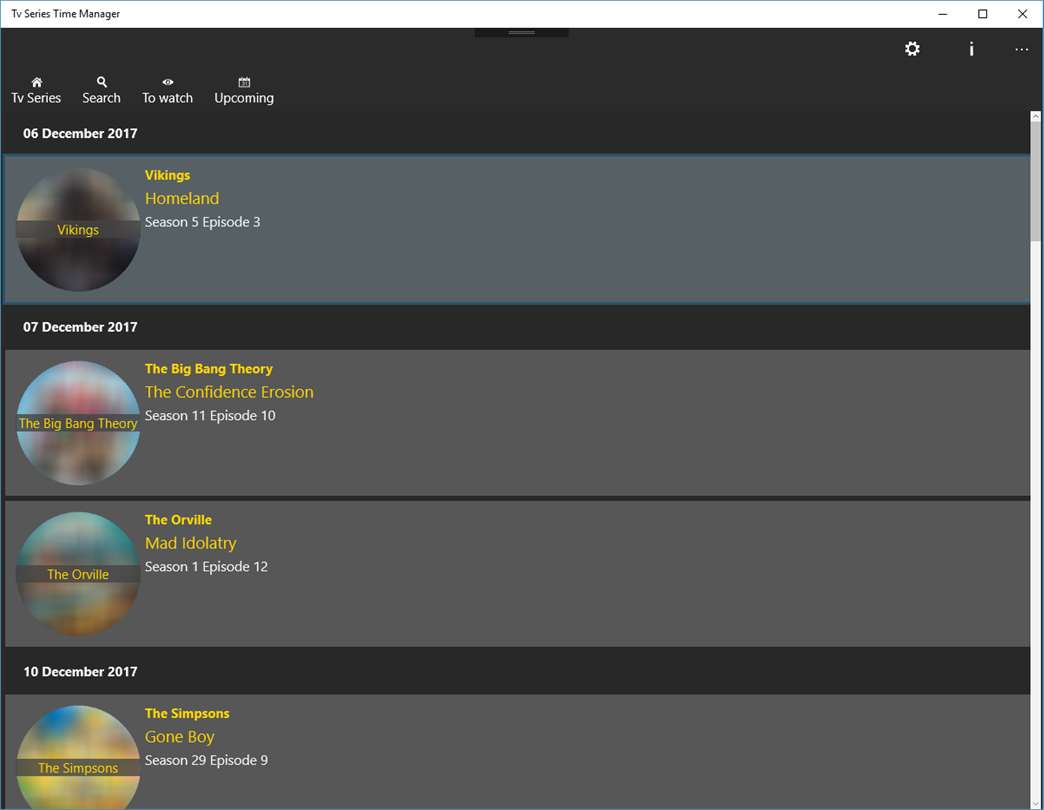
Task: Maximize the Tv Series Time Manager window
Action: (x=982, y=14)
